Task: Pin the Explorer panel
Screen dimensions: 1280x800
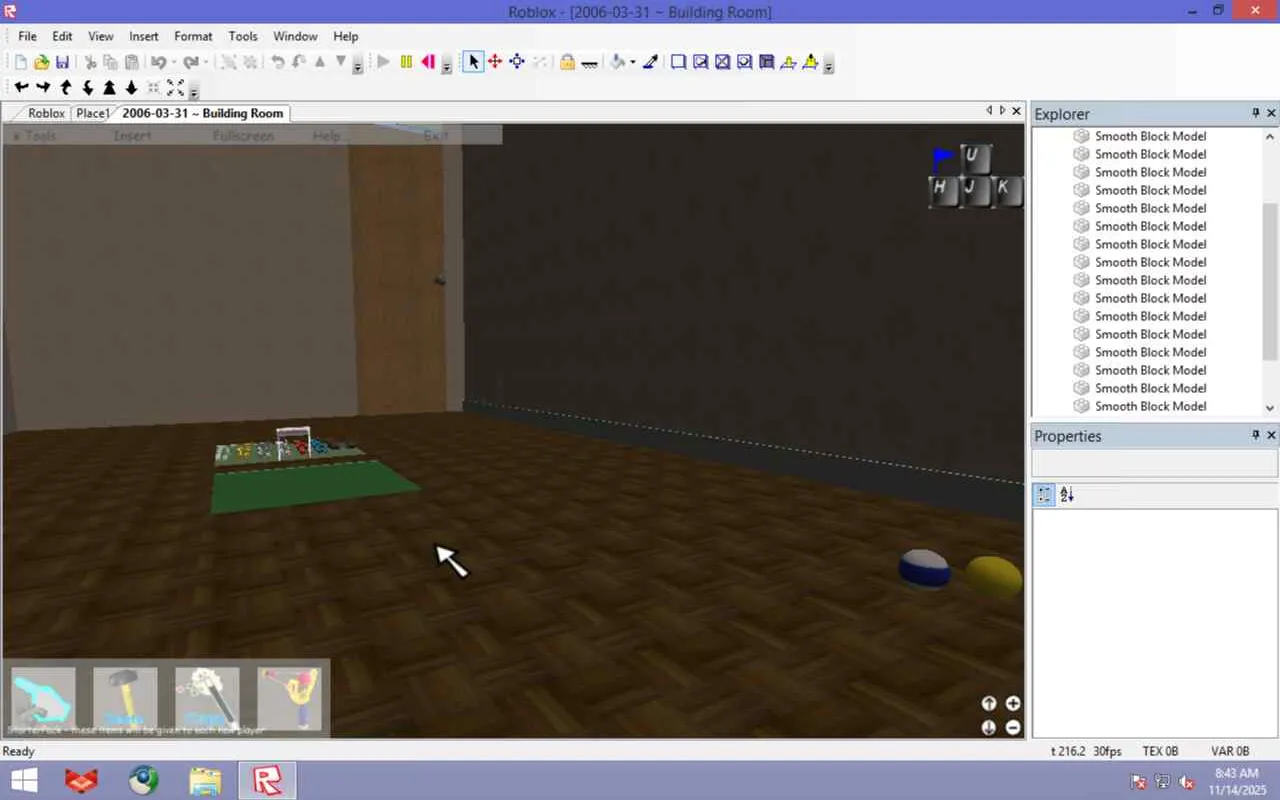Action: (1256, 113)
